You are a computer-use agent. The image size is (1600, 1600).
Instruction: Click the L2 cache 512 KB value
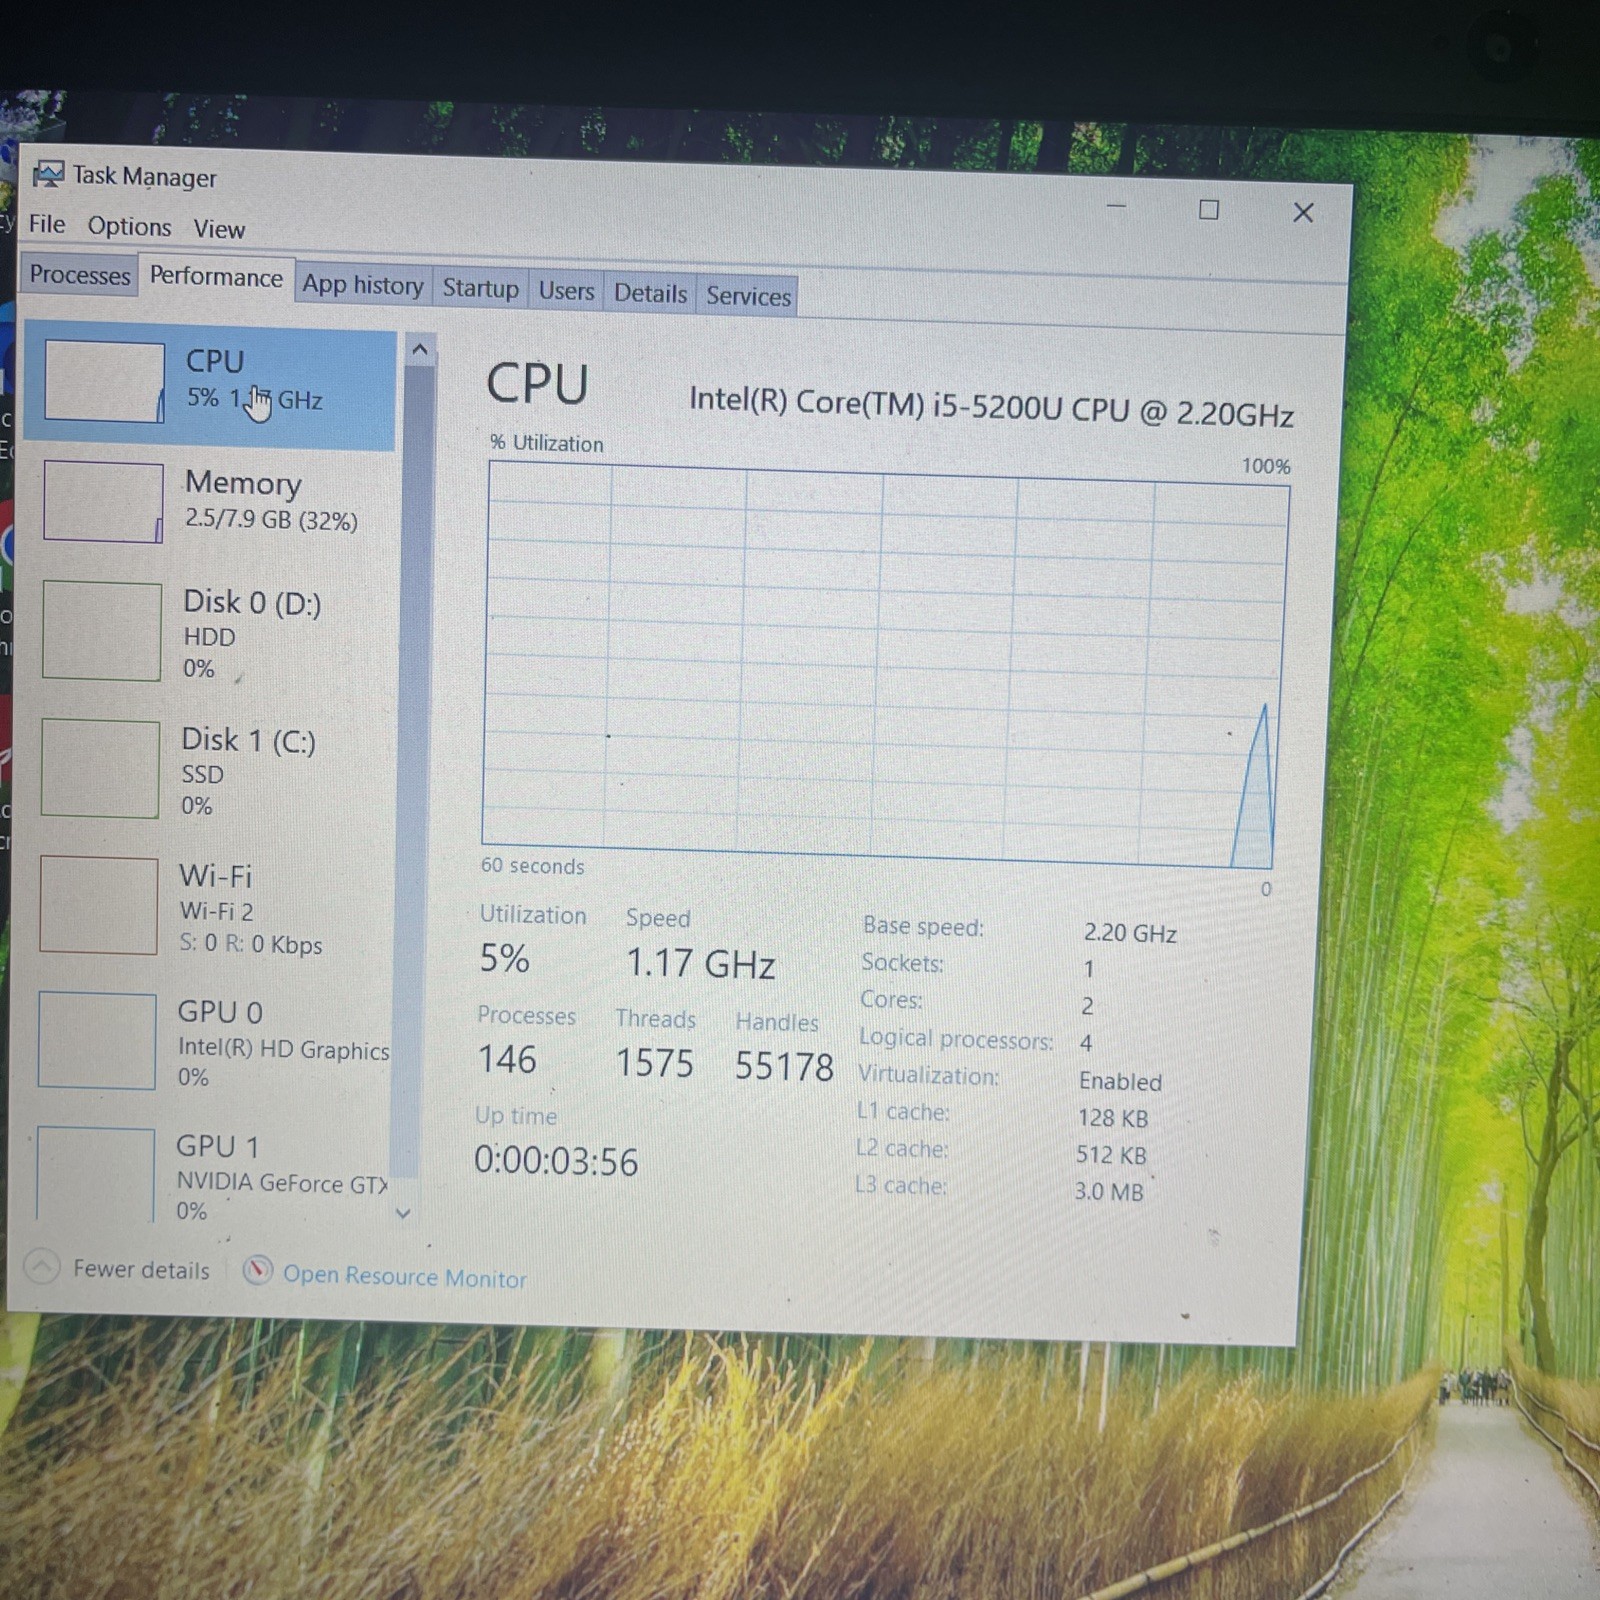coord(1111,1155)
